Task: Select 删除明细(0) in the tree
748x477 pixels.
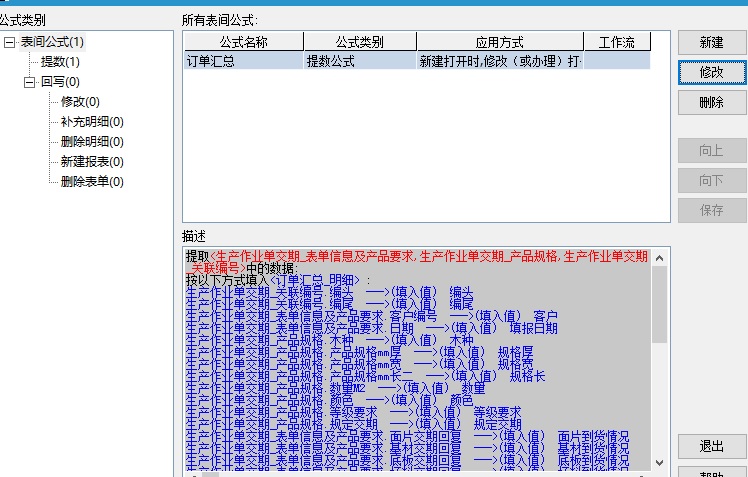Action: point(92,142)
